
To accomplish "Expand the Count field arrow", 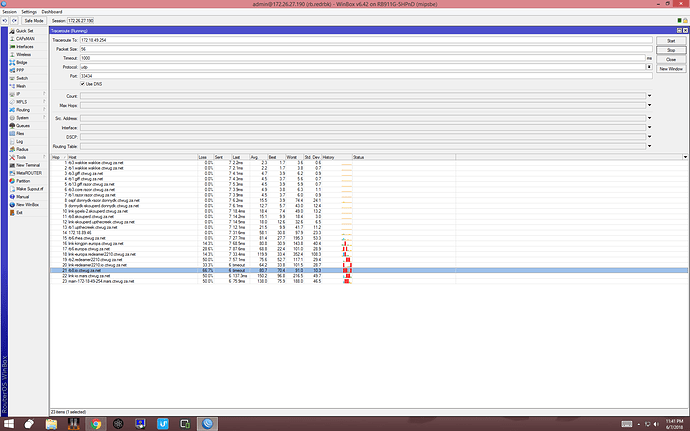I will tap(649, 96).
